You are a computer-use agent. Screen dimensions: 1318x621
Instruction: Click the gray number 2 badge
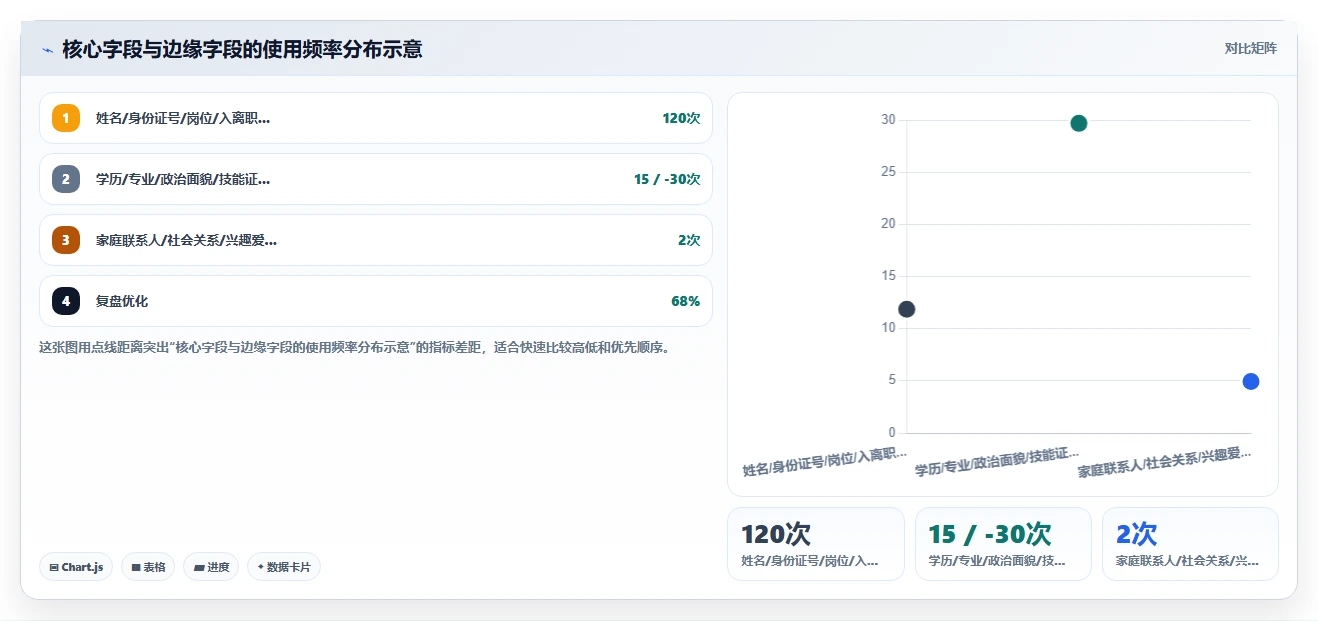coord(66,179)
